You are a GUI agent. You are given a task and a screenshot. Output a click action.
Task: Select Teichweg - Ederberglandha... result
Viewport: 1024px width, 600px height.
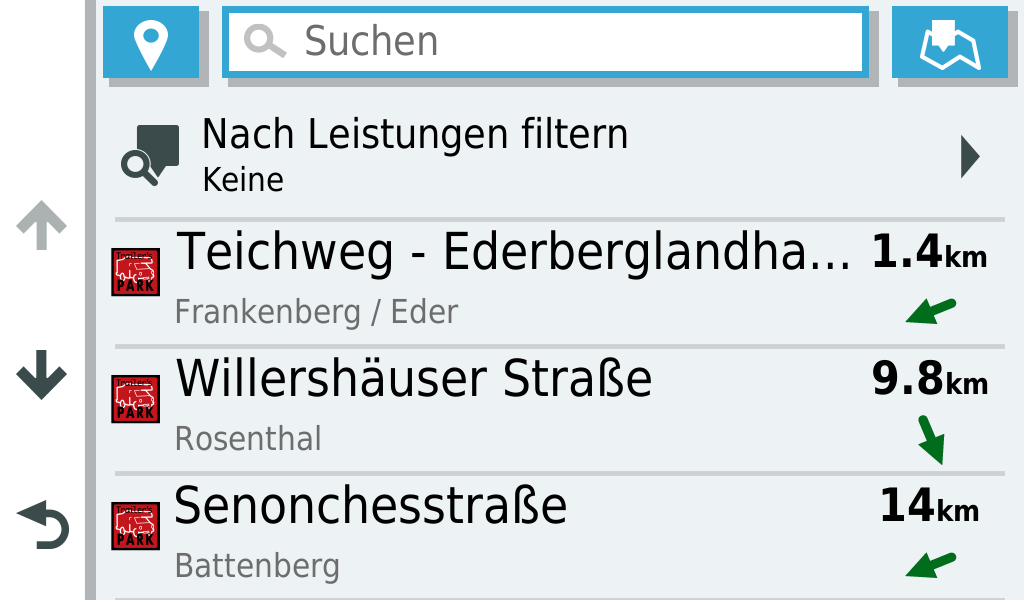click(x=513, y=256)
